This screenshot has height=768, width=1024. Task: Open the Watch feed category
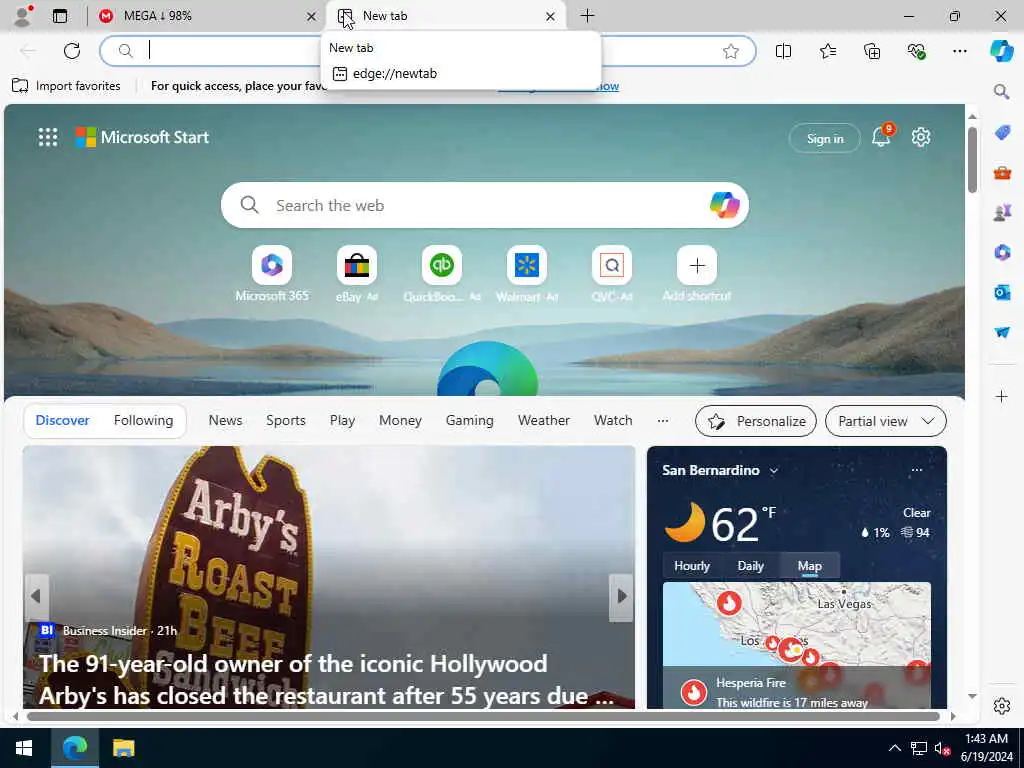613,420
